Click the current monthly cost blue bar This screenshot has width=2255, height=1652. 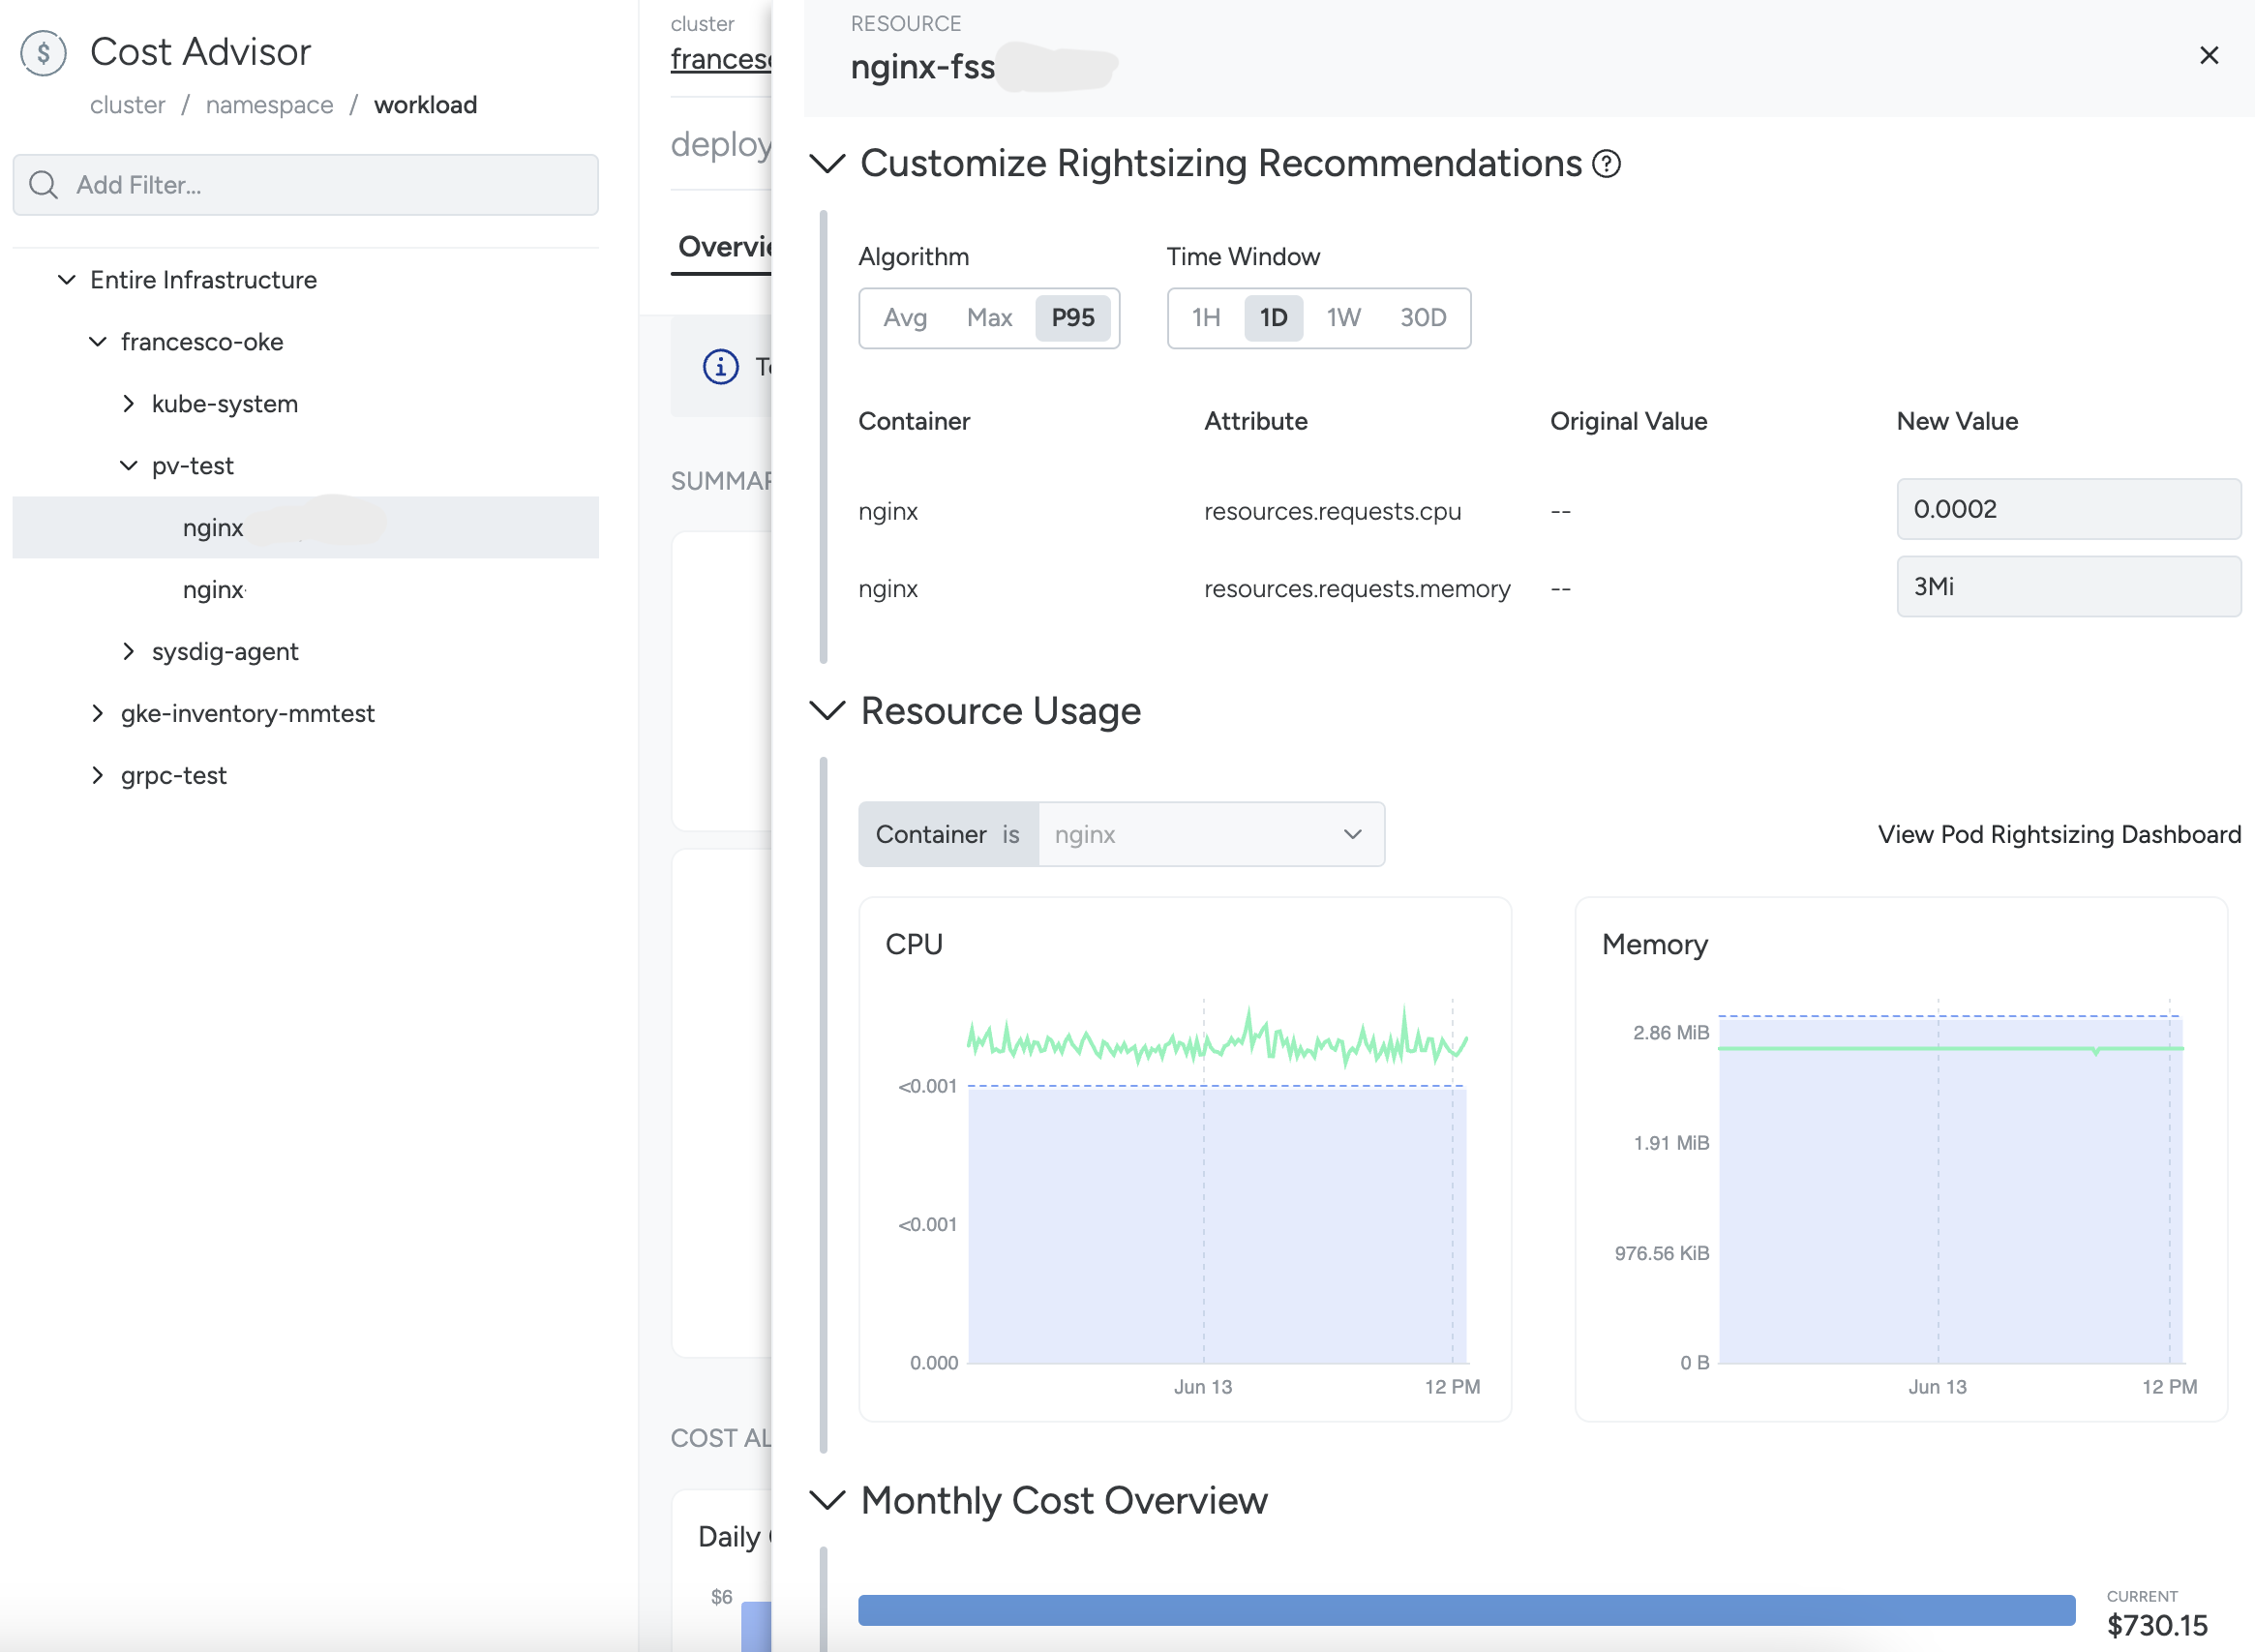pyautogui.click(x=1466, y=1610)
